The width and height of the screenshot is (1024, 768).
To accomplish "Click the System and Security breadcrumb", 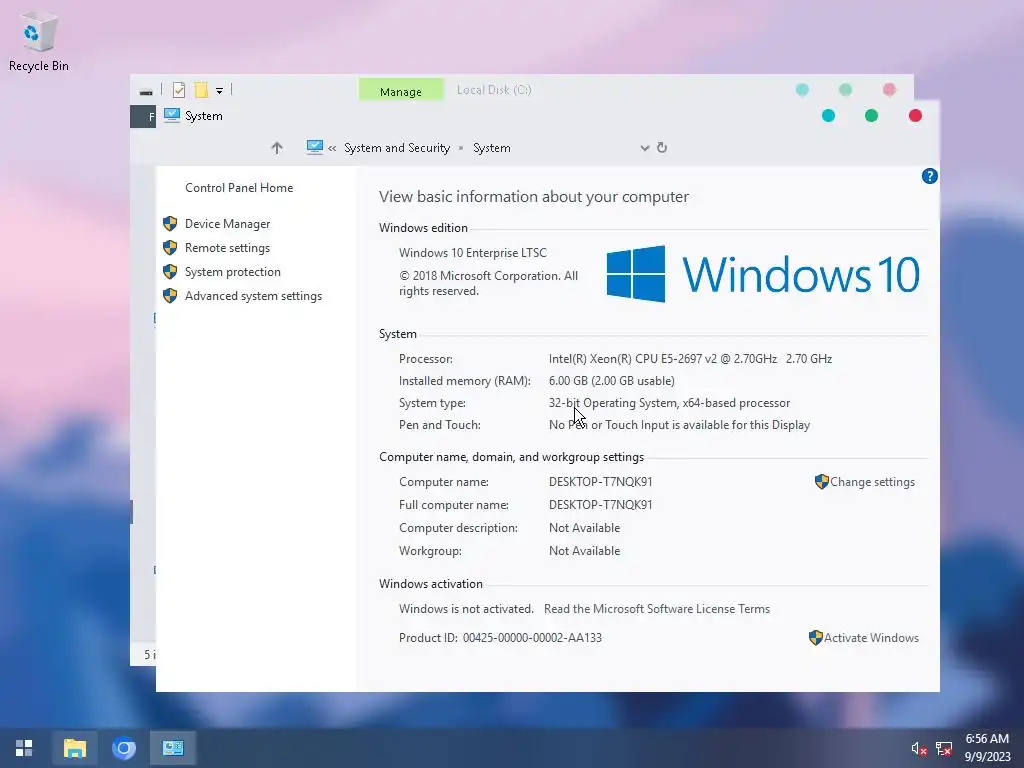I will [x=397, y=148].
